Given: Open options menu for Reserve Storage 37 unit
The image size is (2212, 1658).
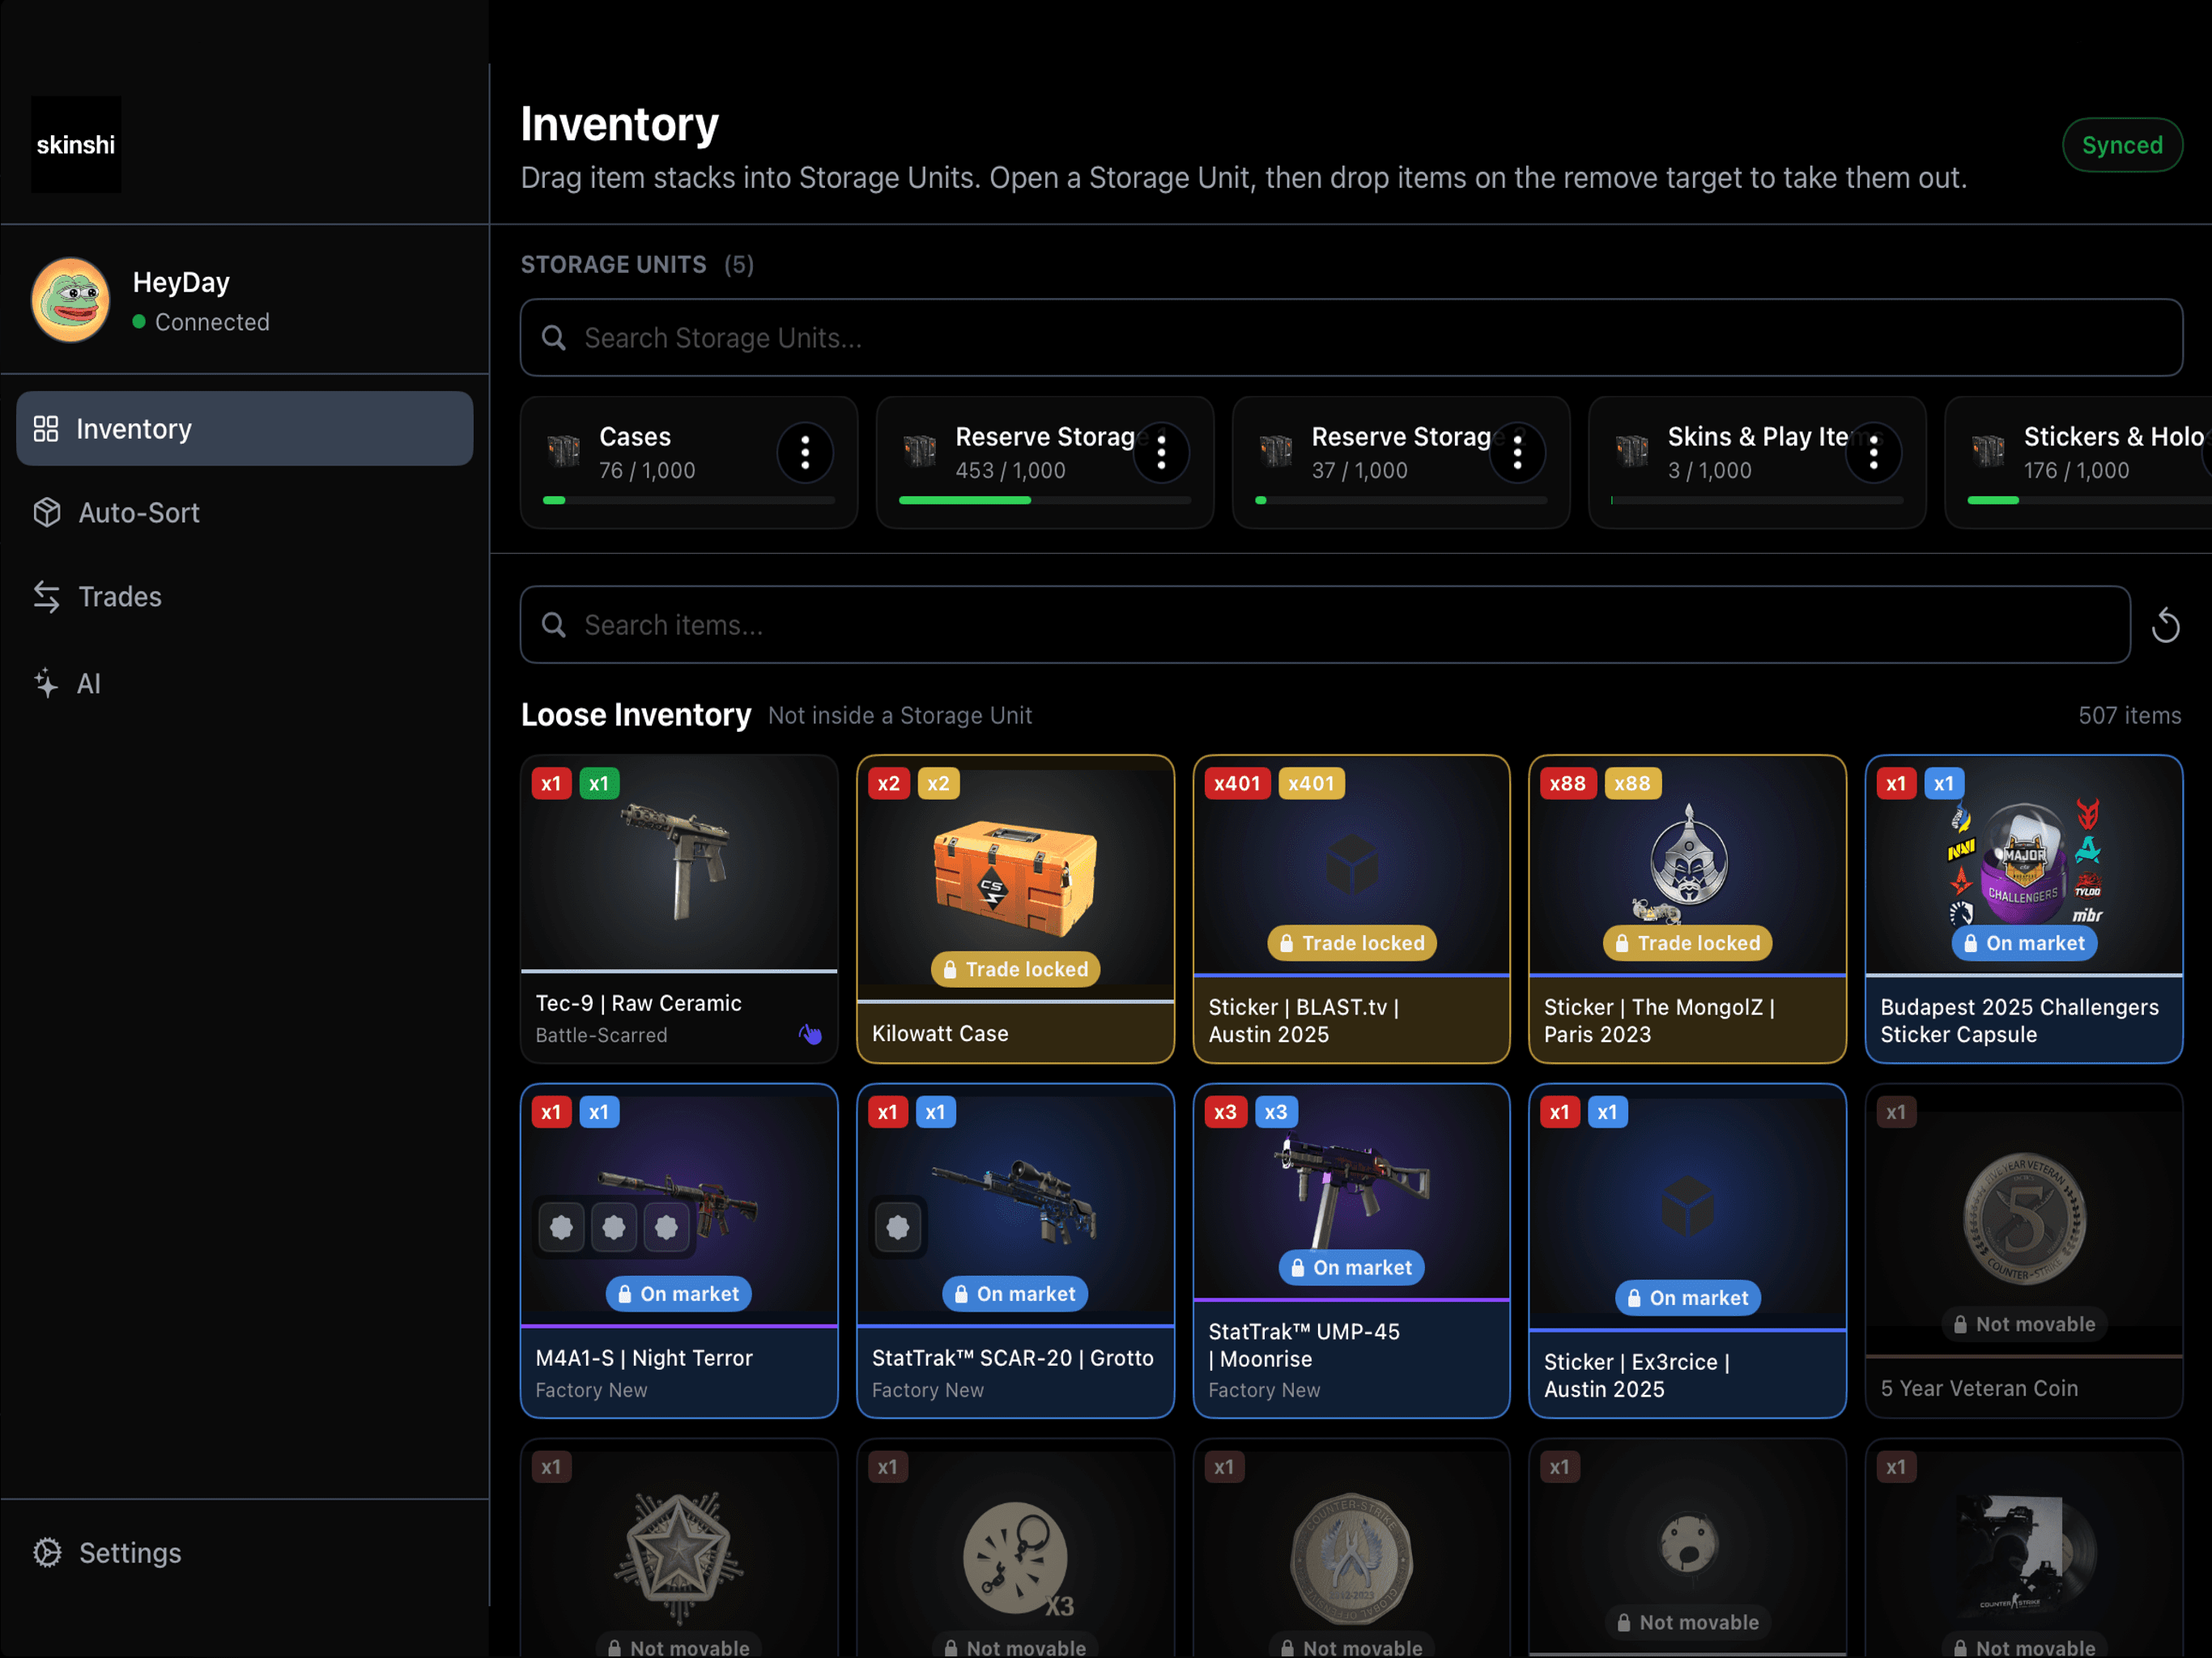Looking at the screenshot, I should (1517, 454).
